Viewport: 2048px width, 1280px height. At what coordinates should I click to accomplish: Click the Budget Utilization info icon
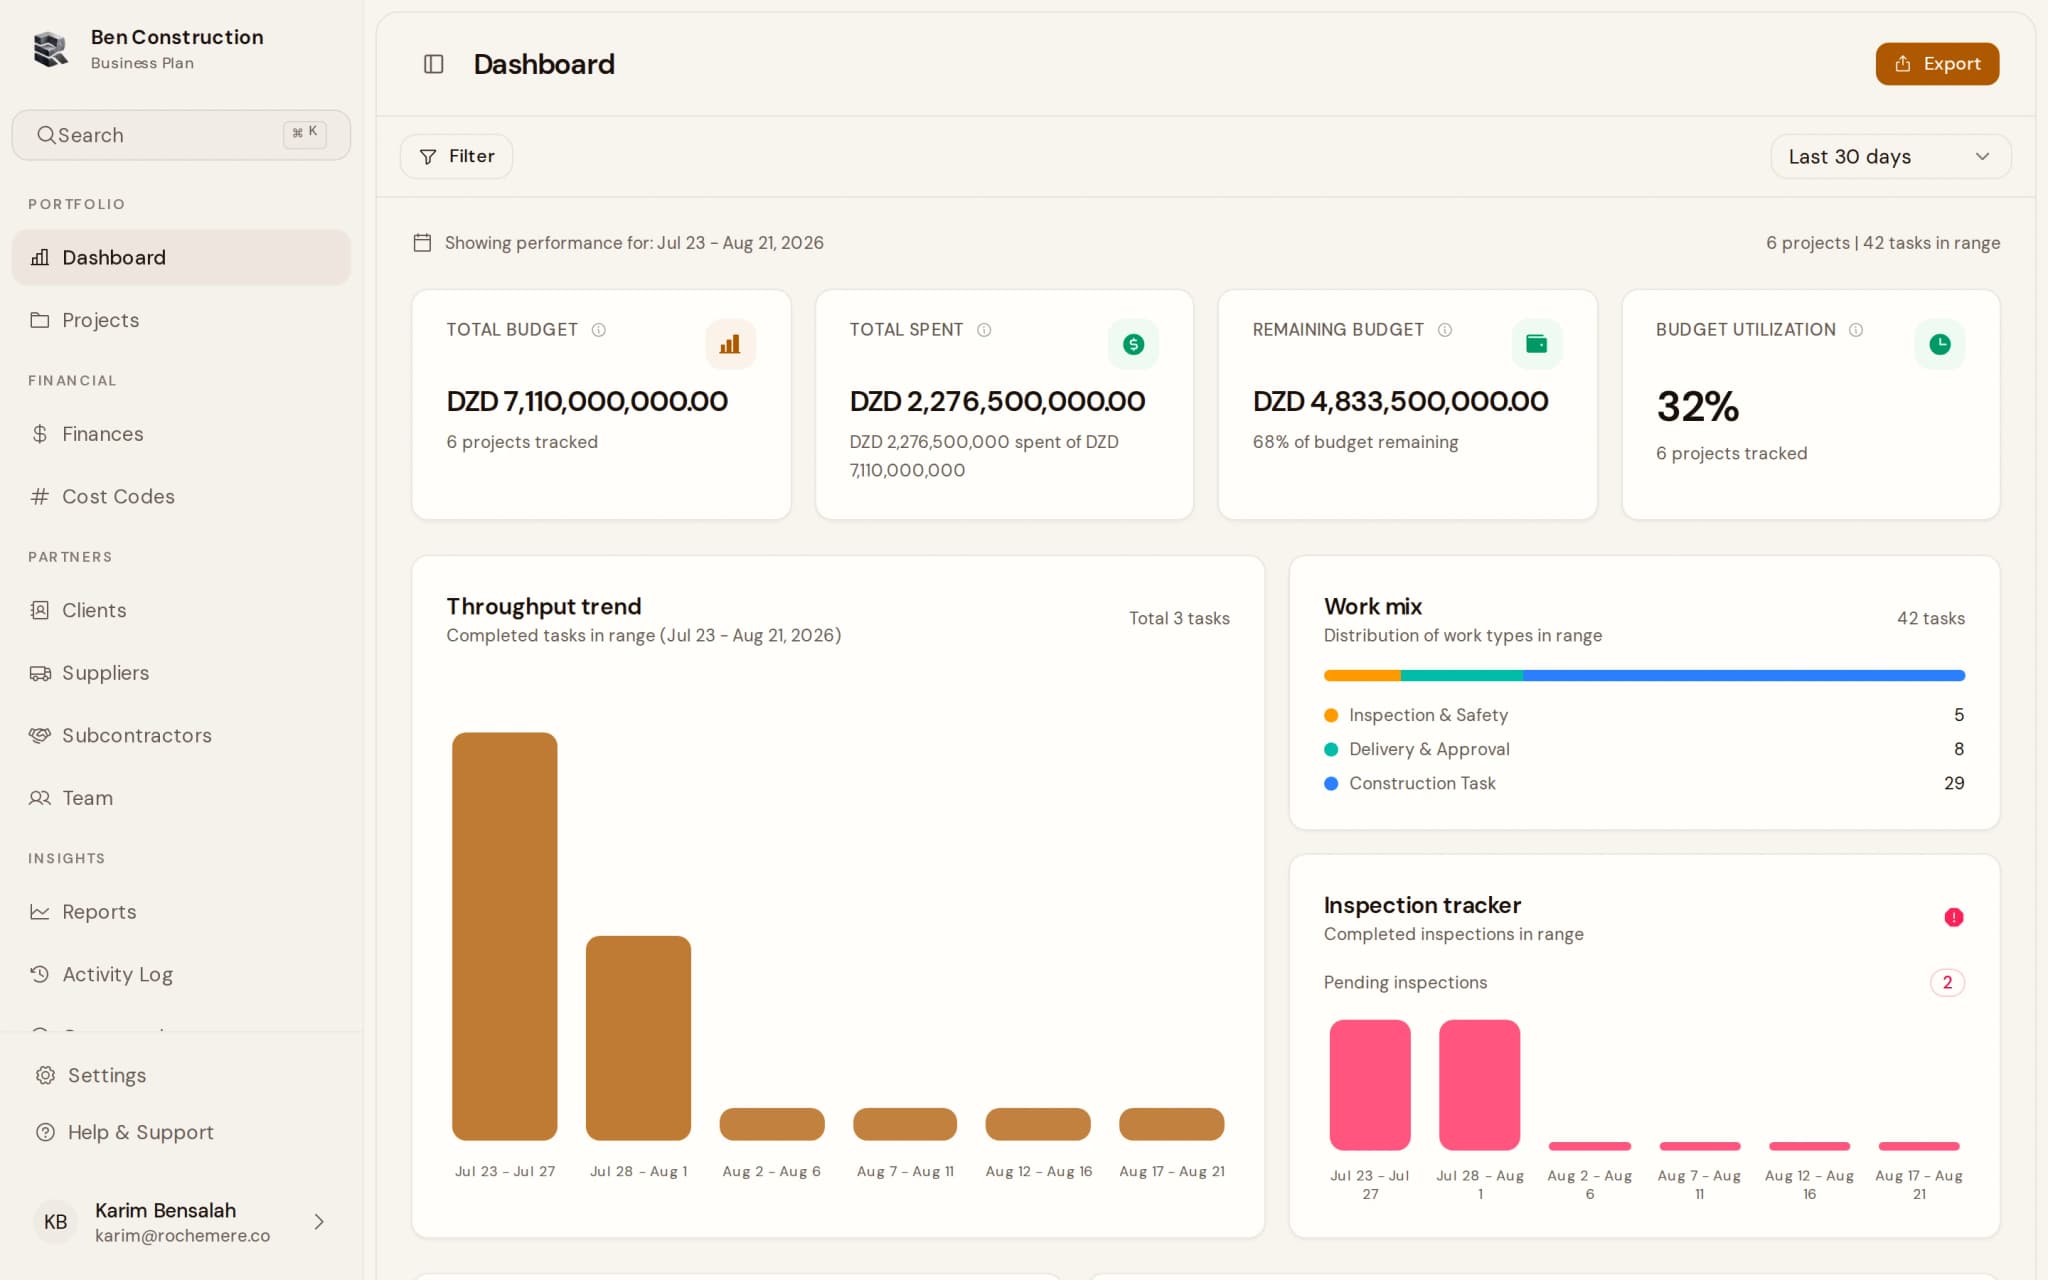click(x=1856, y=330)
